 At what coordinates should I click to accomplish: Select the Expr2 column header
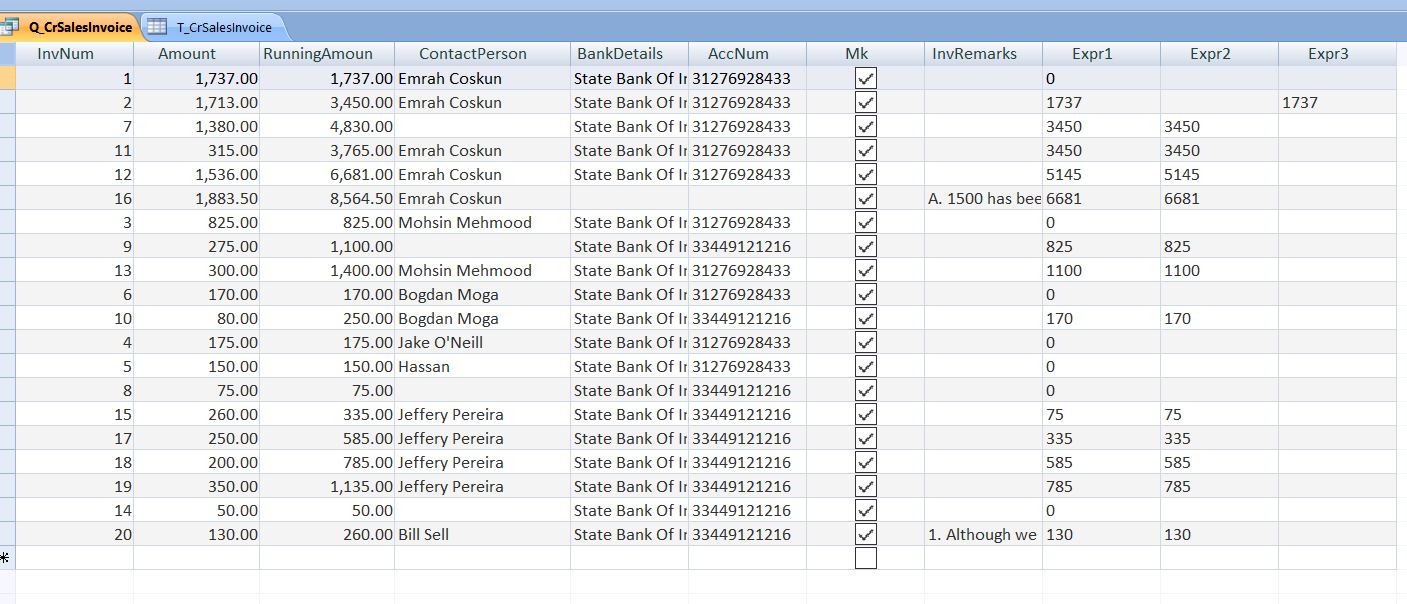(x=1219, y=54)
